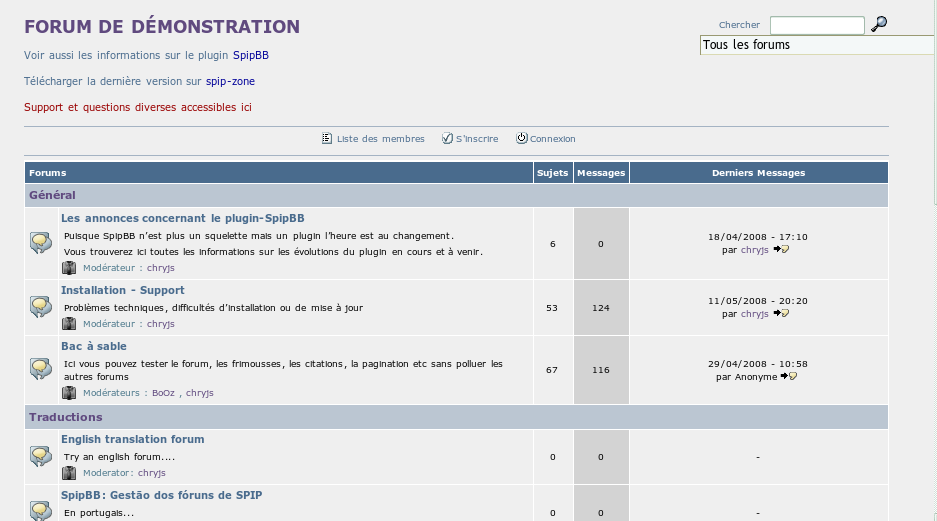Go to S'inscrire registration page
937x521 pixels.
(476, 139)
